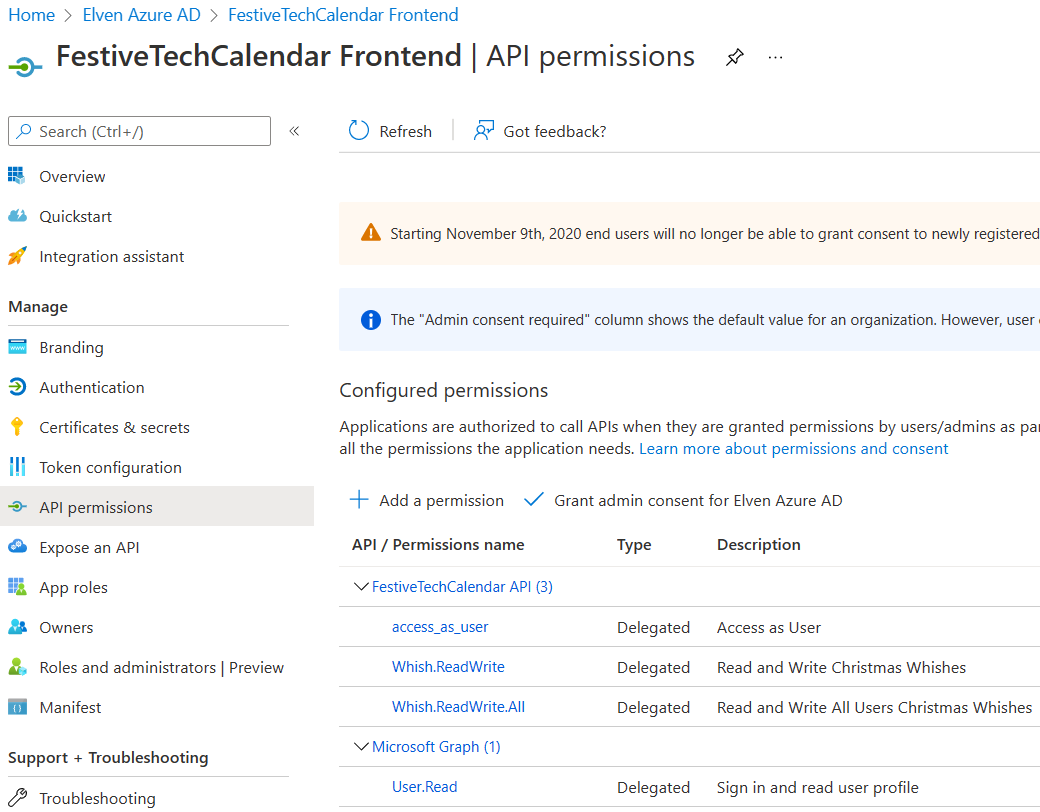1040x812 pixels.
Task: Click FestiveTechCalendar Frontend breadcrumb link
Action: tap(343, 15)
